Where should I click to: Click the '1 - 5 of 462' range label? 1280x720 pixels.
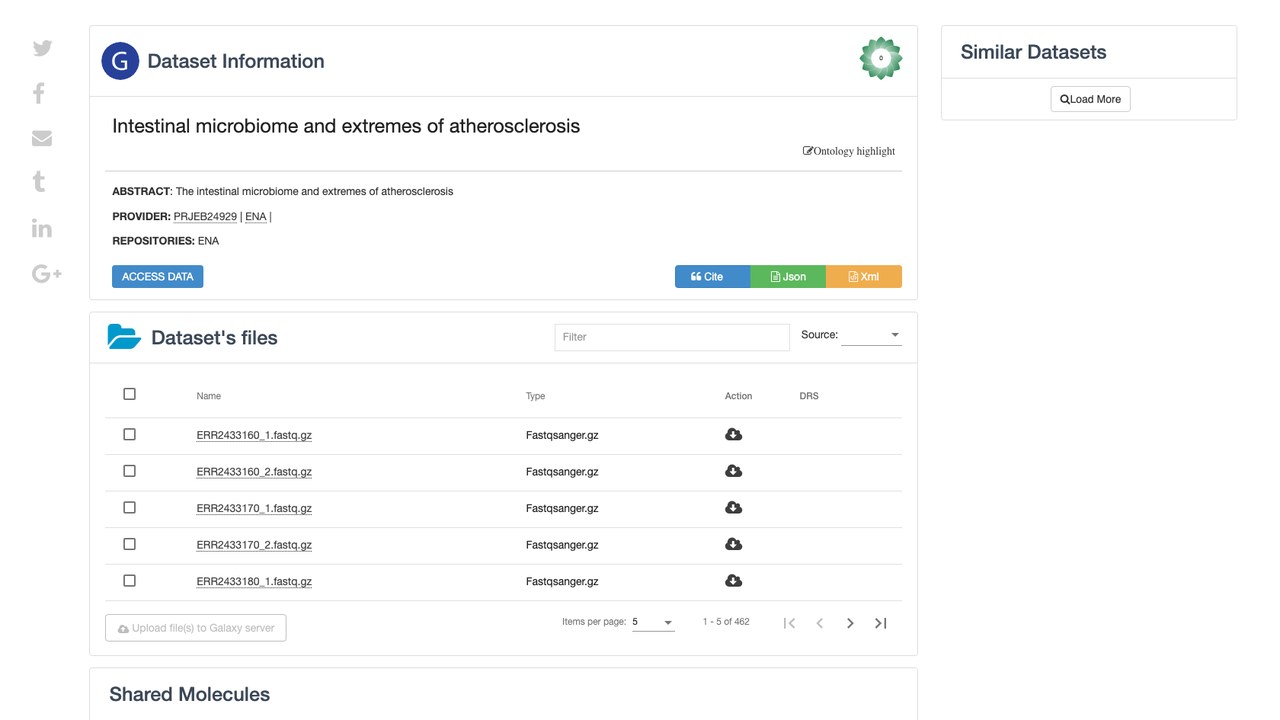(x=726, y=622)
